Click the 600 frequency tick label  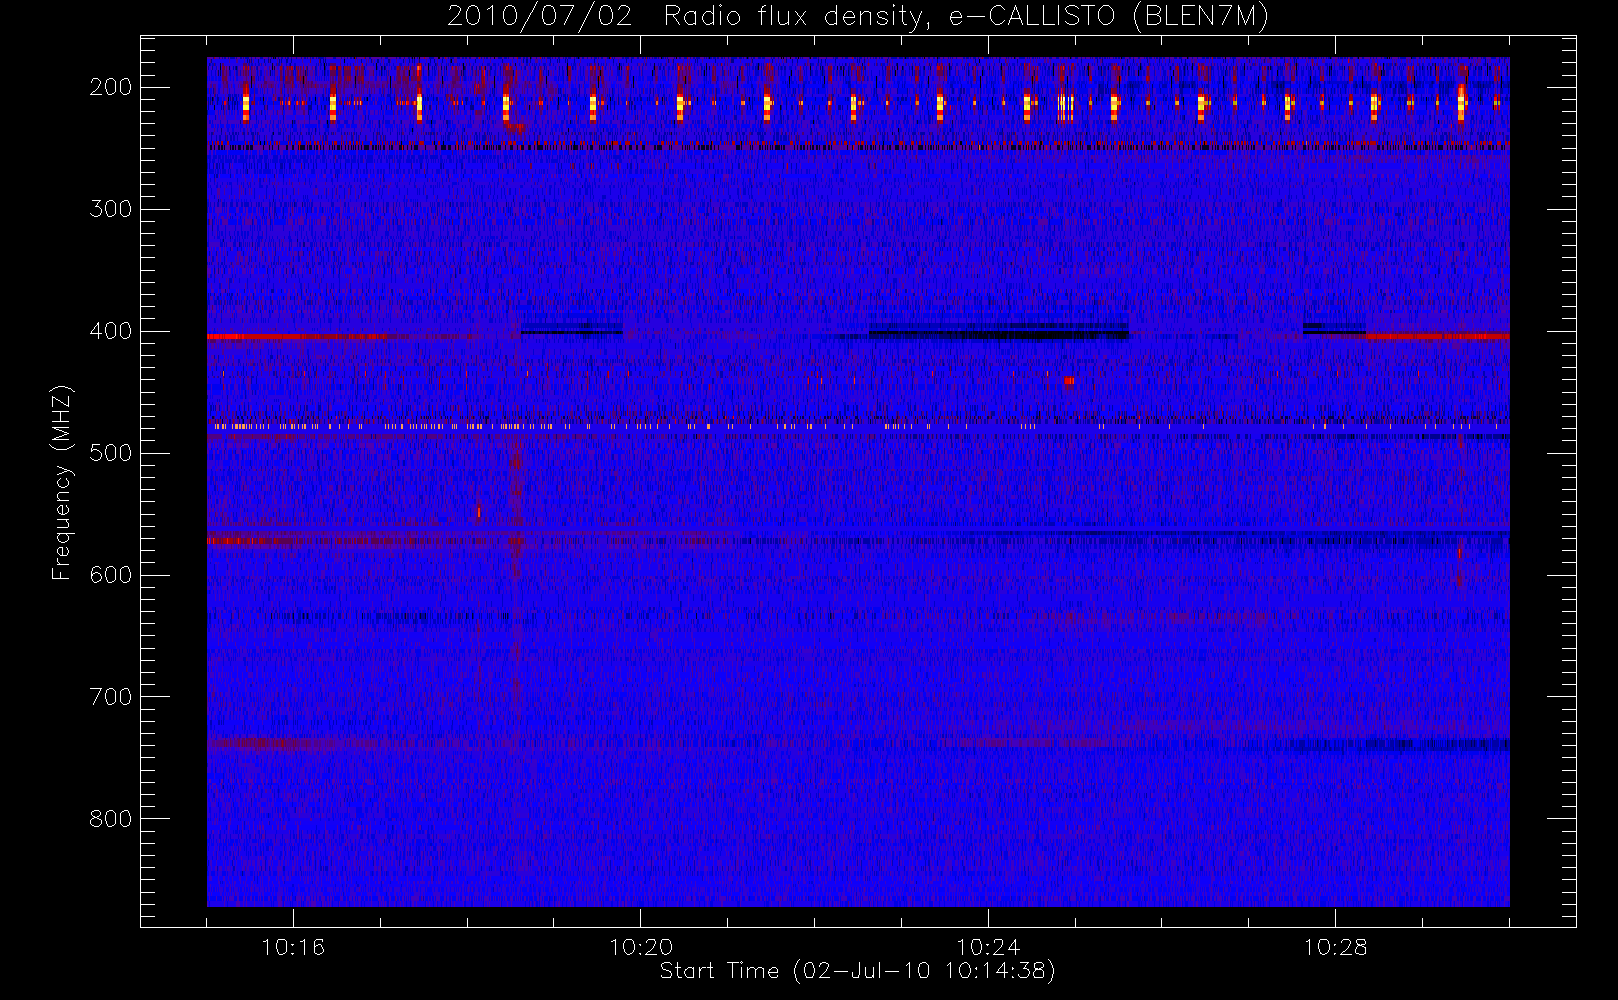pyautogui.click(x=110, y=575)
